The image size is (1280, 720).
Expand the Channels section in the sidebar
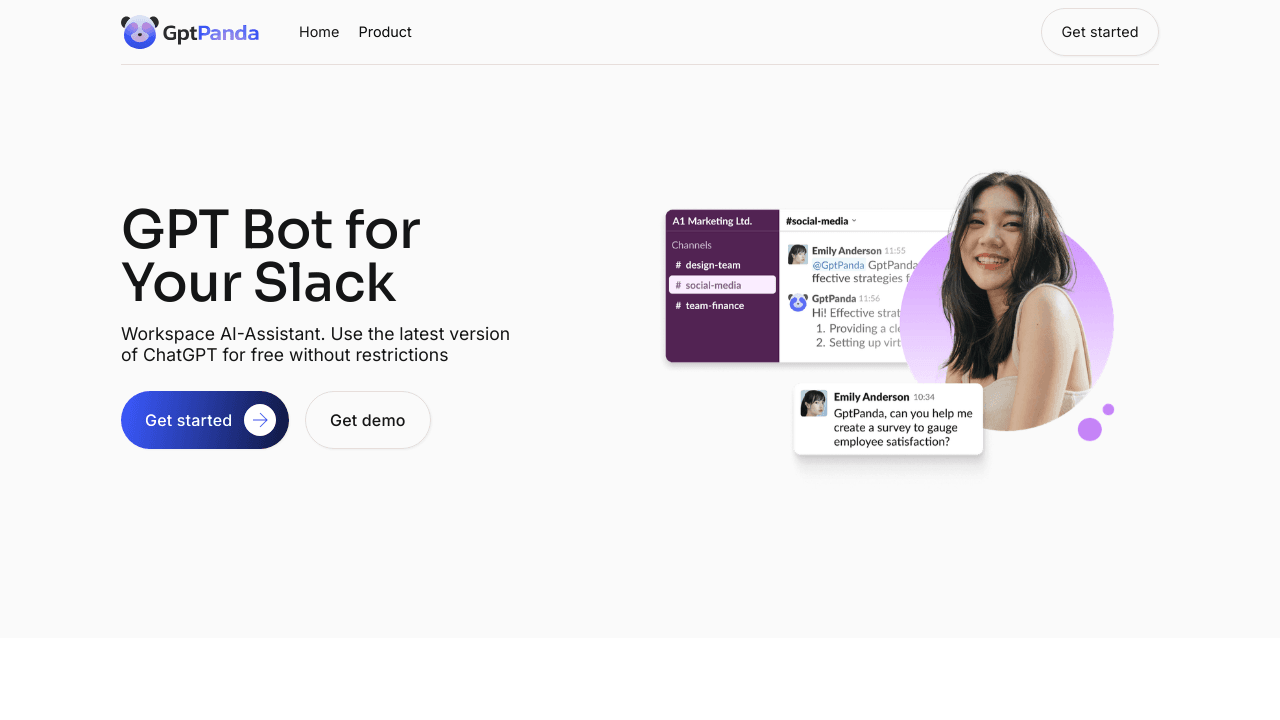[x=694, y=245]
